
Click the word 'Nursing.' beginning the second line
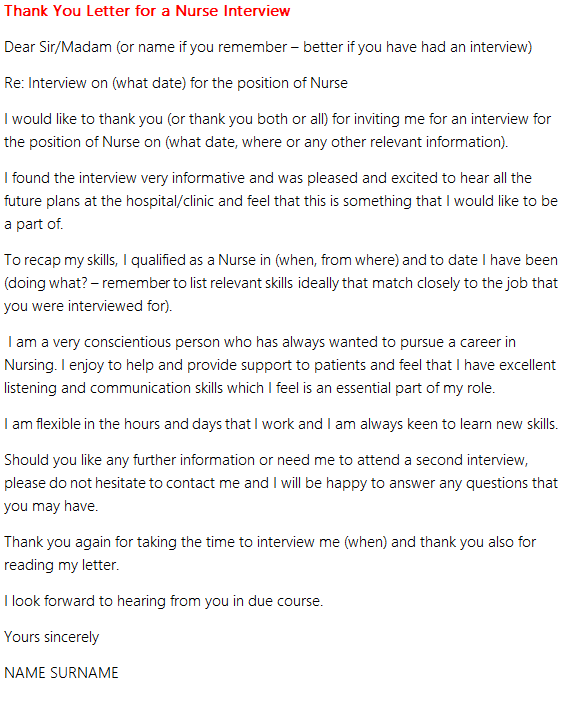(x=30, y=365)
